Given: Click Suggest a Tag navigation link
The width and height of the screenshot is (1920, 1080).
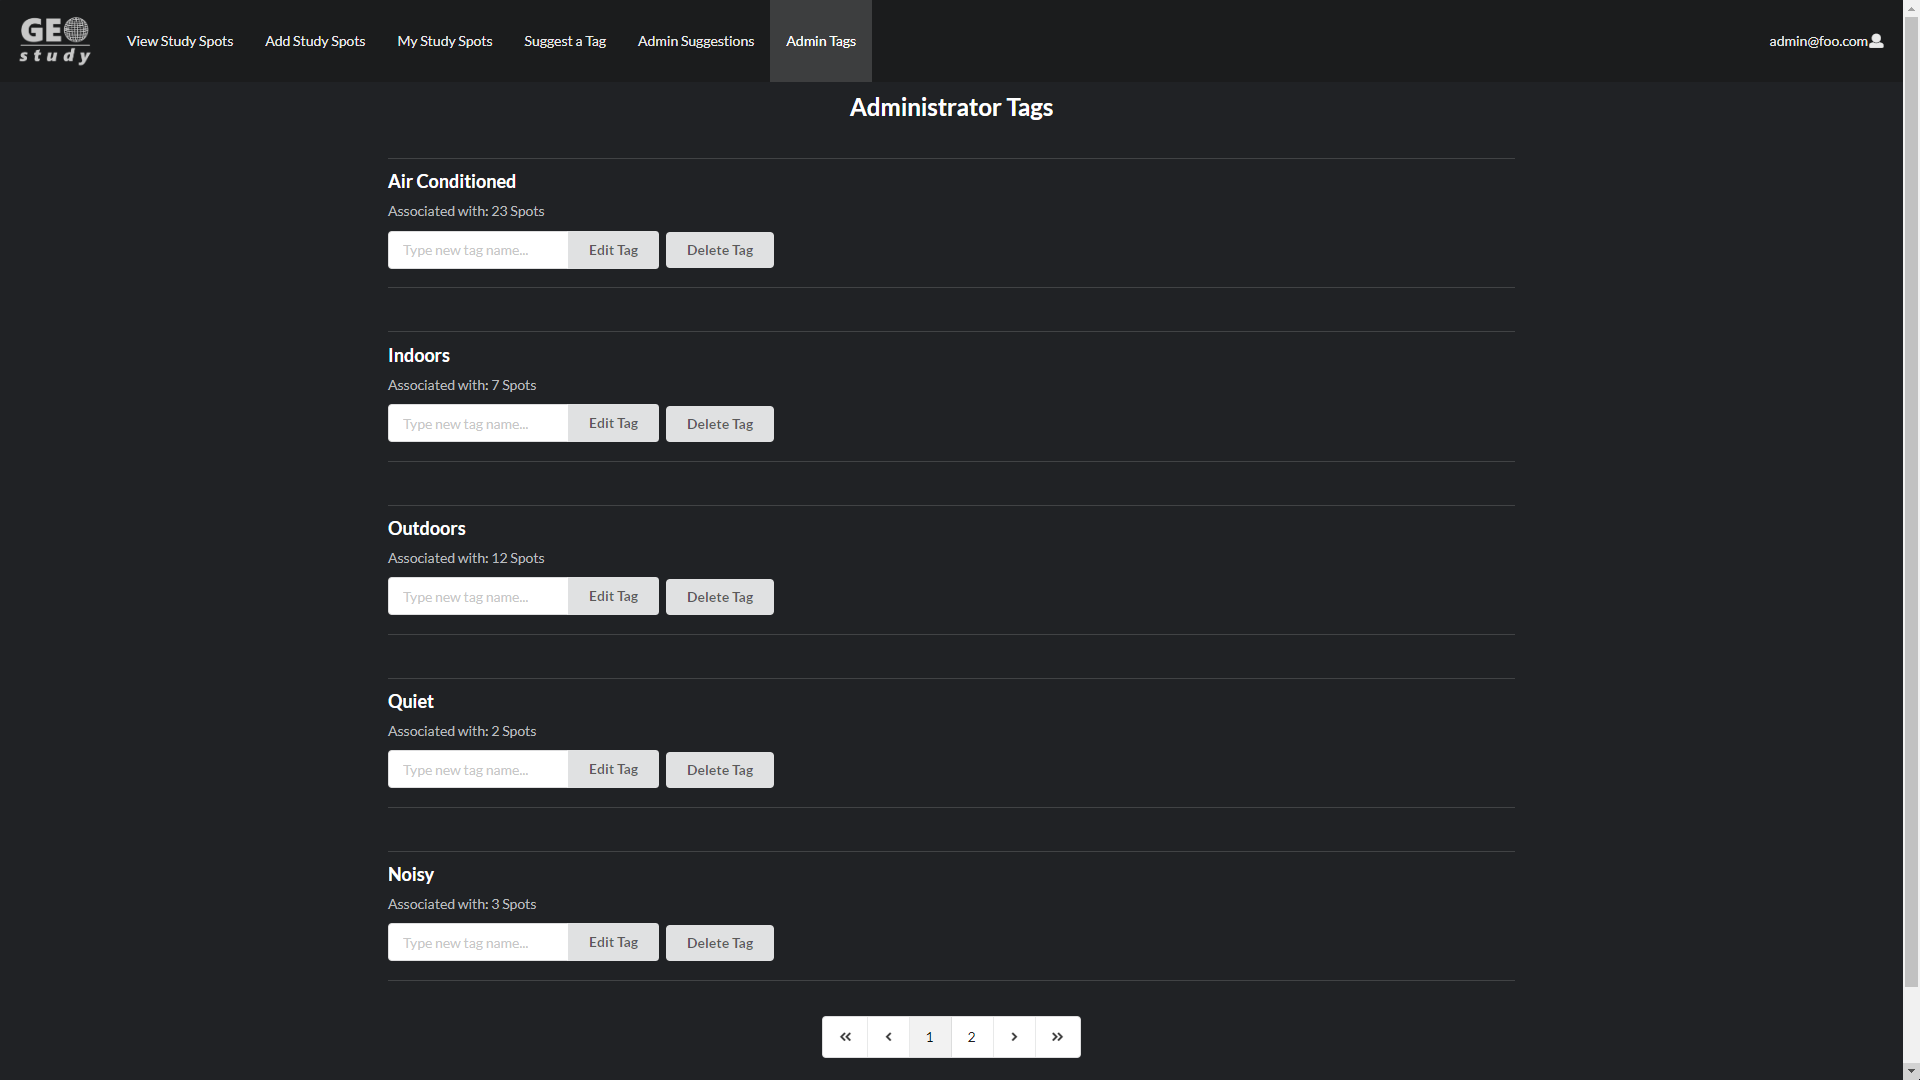Looking at the screenshot, I should pos(564,41).
